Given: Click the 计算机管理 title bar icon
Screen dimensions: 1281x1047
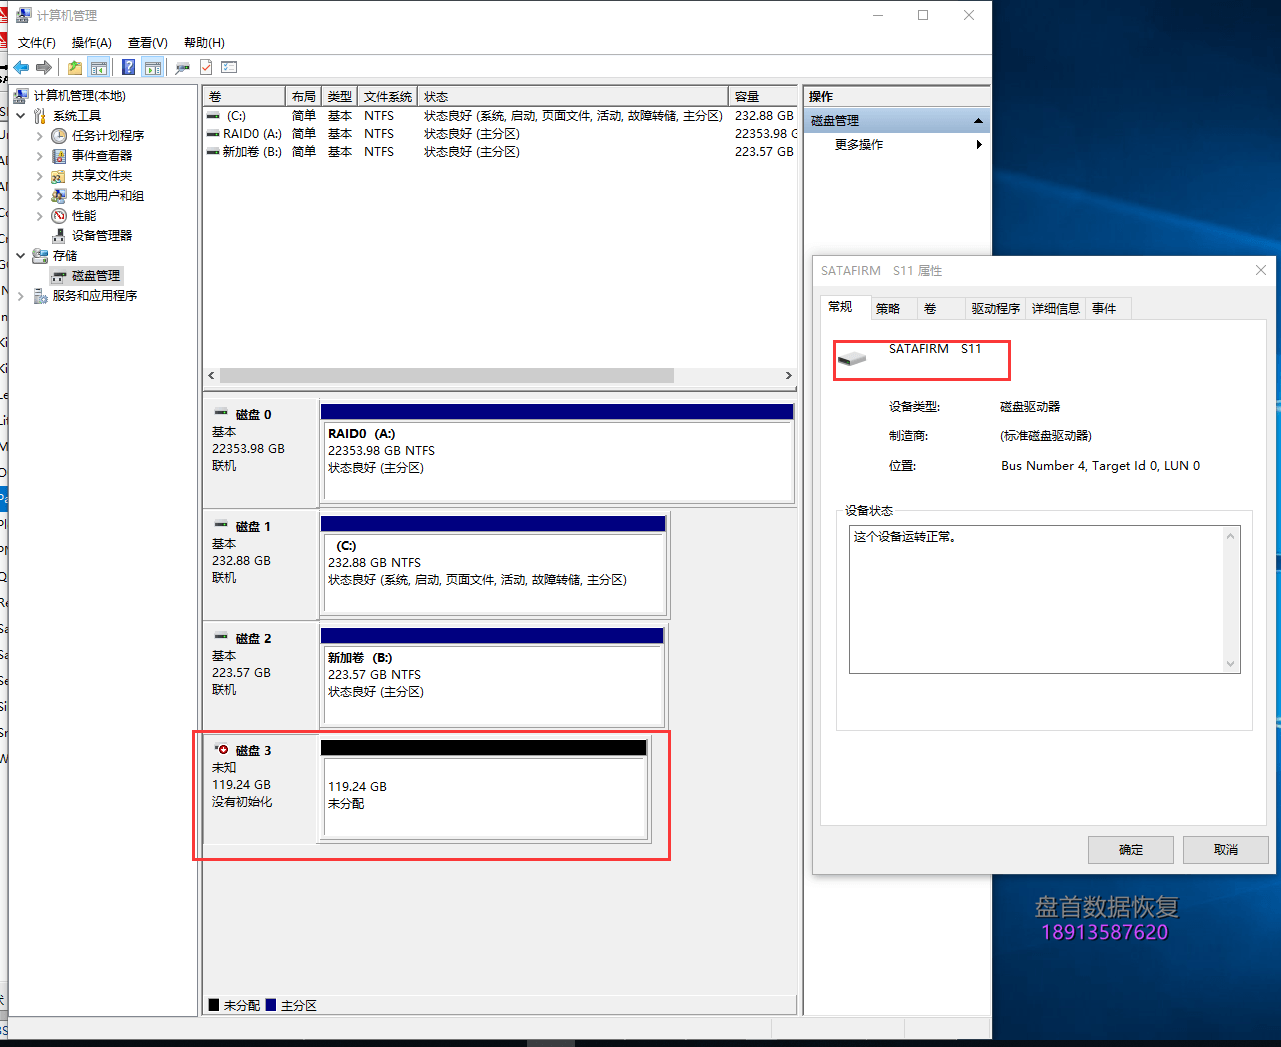Looking at the screenshot, I should tap(23, 15).
